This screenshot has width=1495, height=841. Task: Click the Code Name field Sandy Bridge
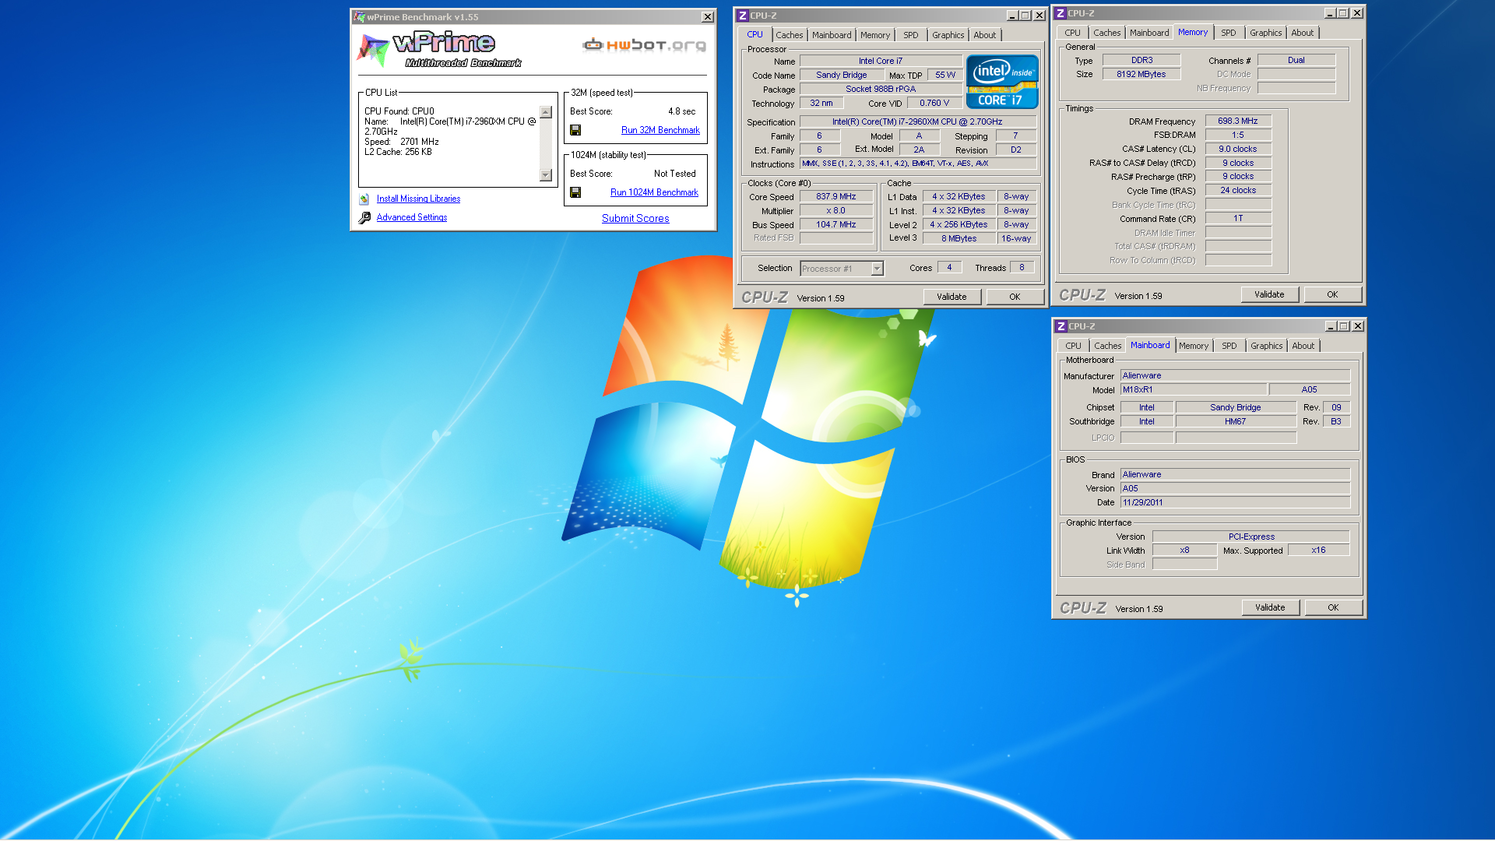point(841,75)
